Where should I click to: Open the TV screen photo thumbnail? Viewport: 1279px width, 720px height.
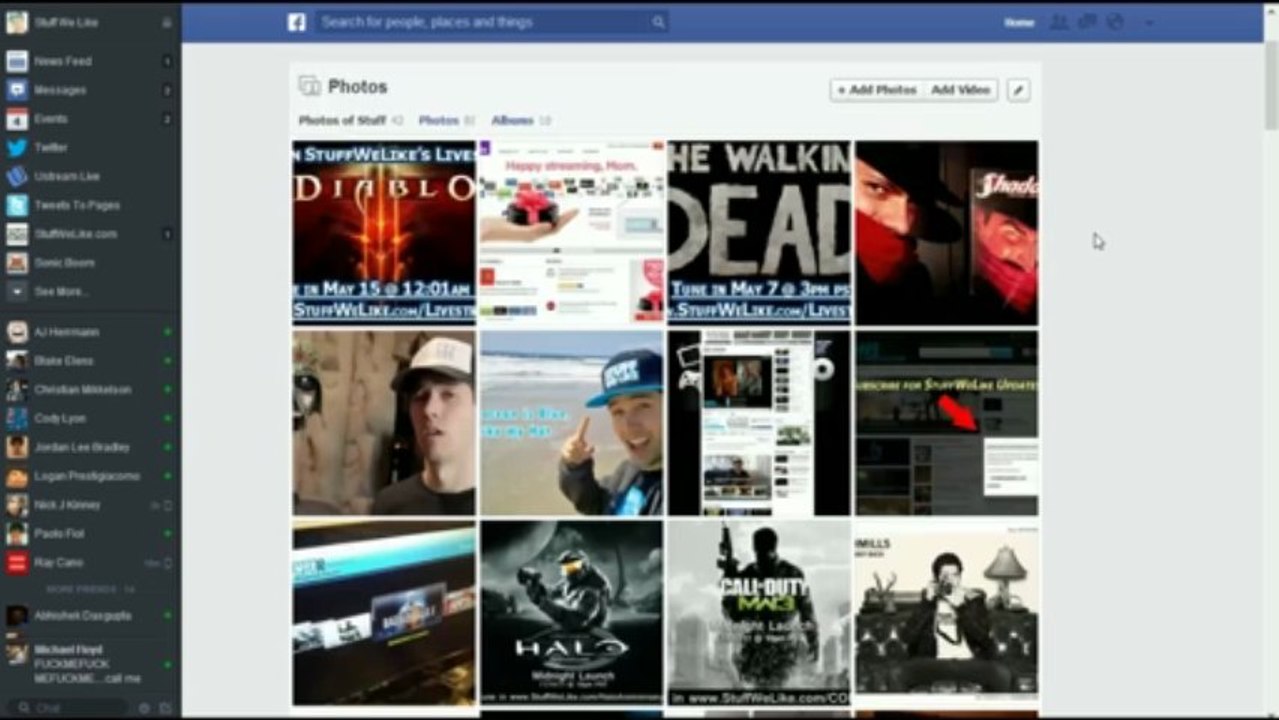383,612
